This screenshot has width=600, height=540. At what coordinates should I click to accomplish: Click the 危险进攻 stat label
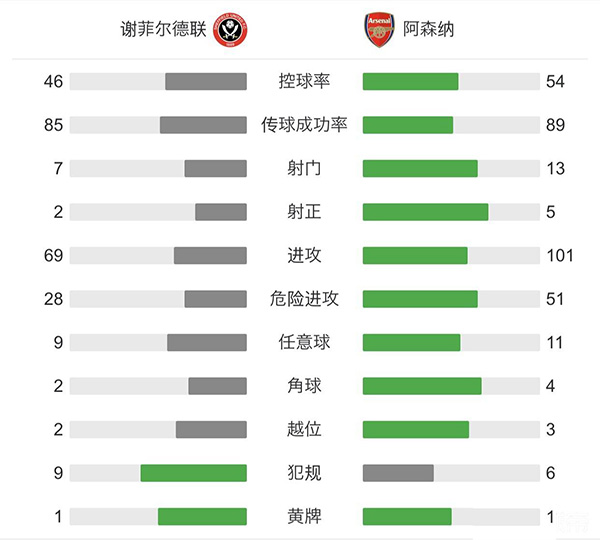304,298
